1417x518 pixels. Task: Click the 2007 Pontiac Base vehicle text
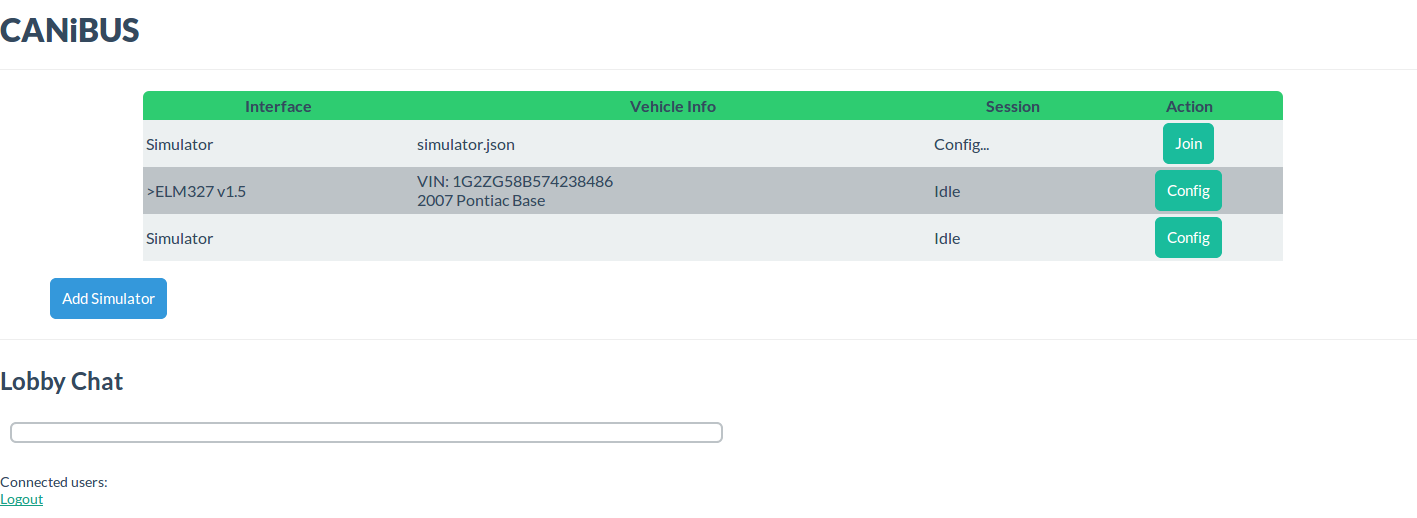[x=481, y=201]
